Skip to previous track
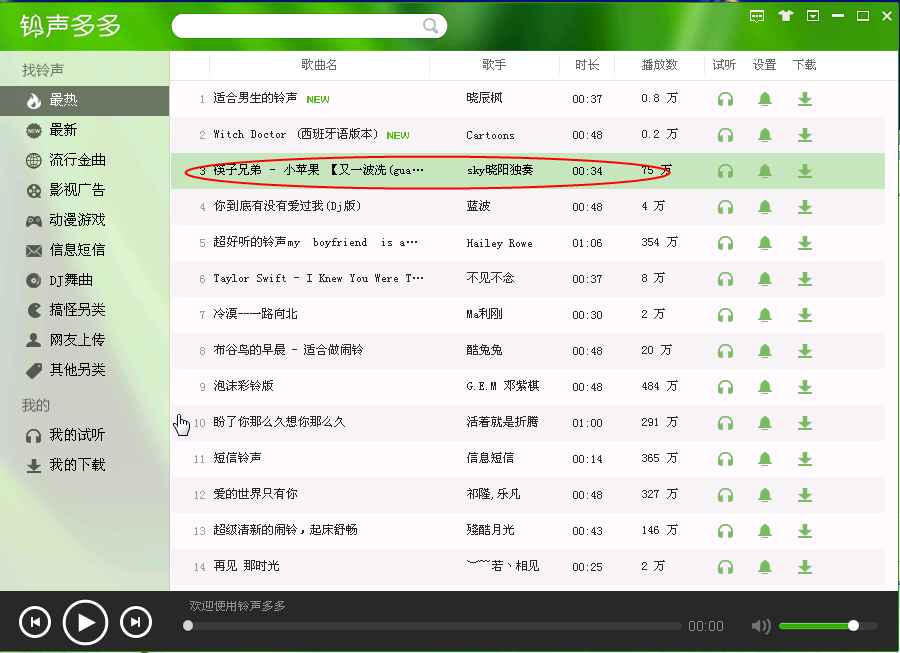This screenshot has width=900, height=653. click(35, 622)
